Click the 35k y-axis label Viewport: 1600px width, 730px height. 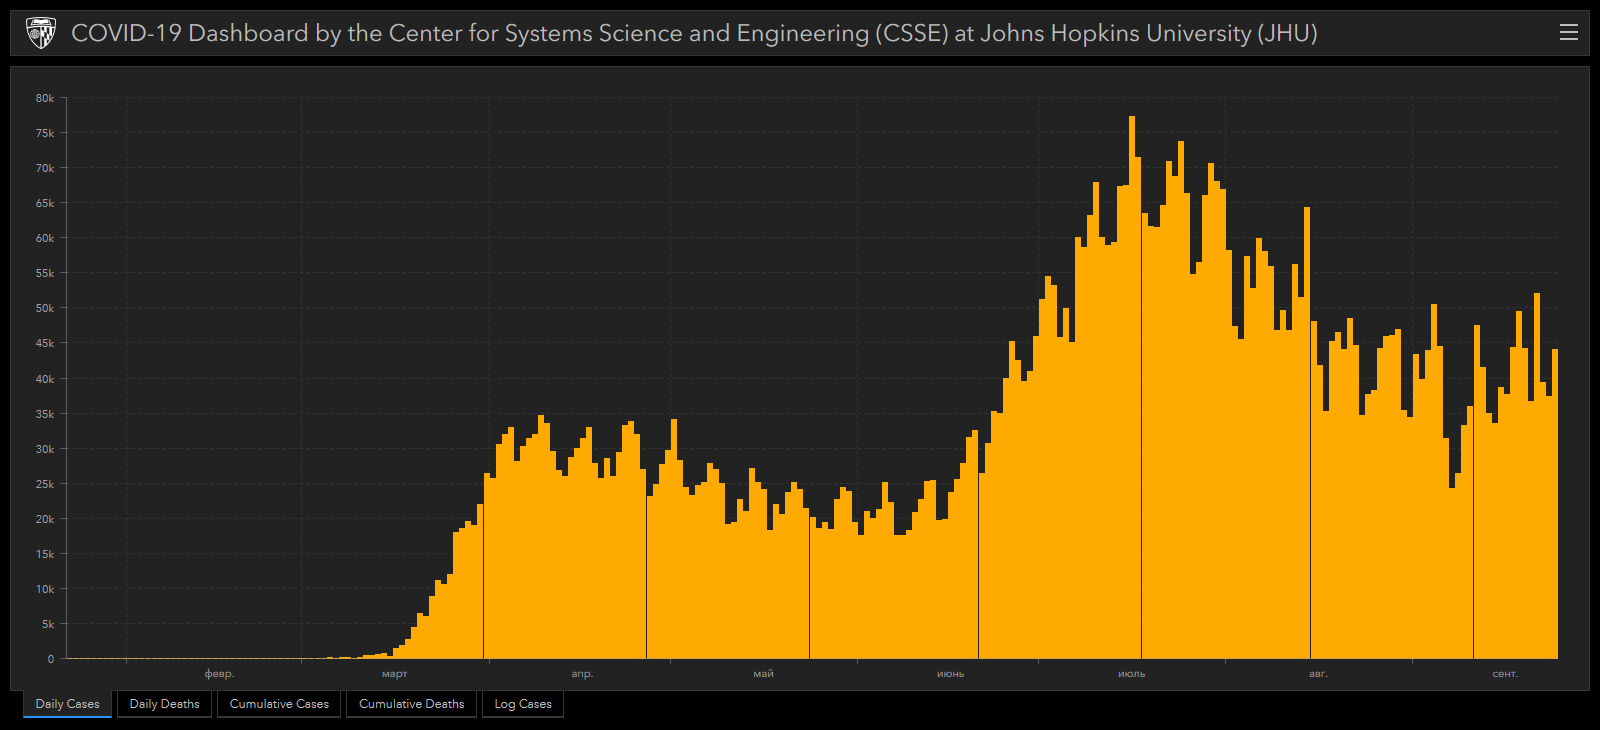(45, 414)
